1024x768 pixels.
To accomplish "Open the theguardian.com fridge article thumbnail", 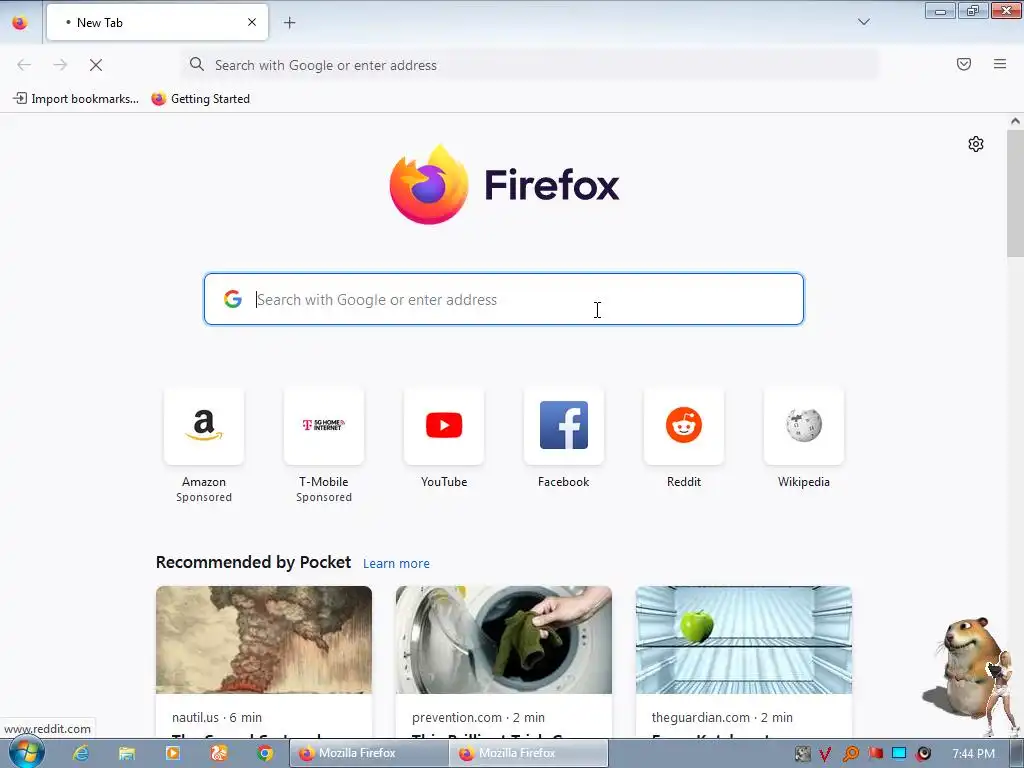I will [744, 640].
